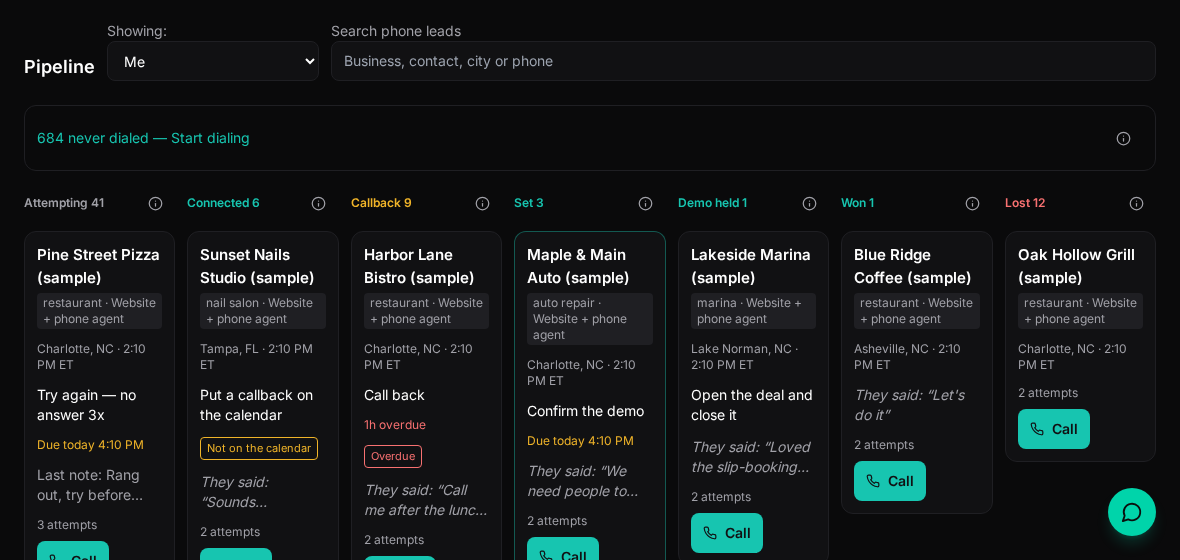Click 'Due today 4:10 PM' on Pine Street Pizza
Viewport: 1180px width, 560px height.
tap(90, 445)
